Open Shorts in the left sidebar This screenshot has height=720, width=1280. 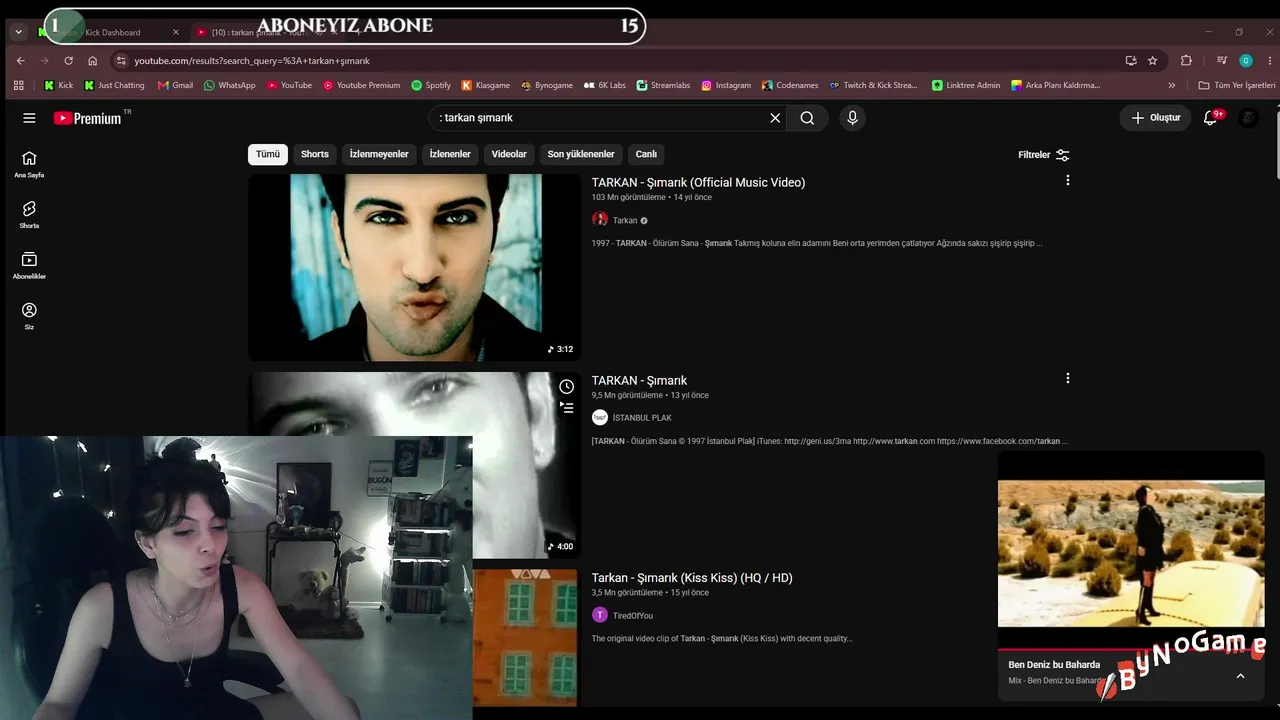pos(29,214)
